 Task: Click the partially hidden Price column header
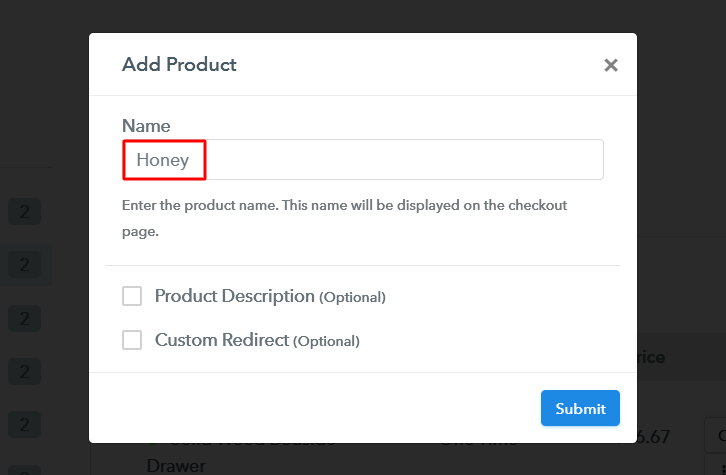click(x=651, y=357)
